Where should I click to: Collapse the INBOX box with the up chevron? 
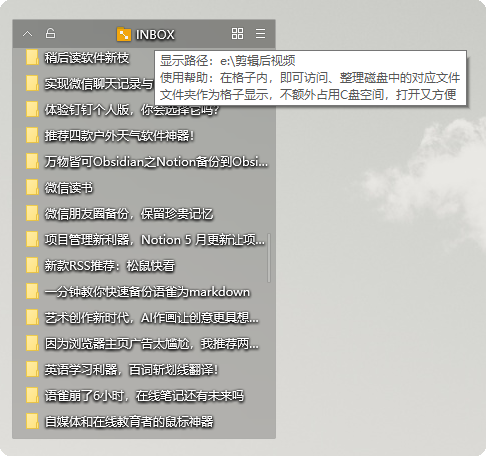coord(28,34)
